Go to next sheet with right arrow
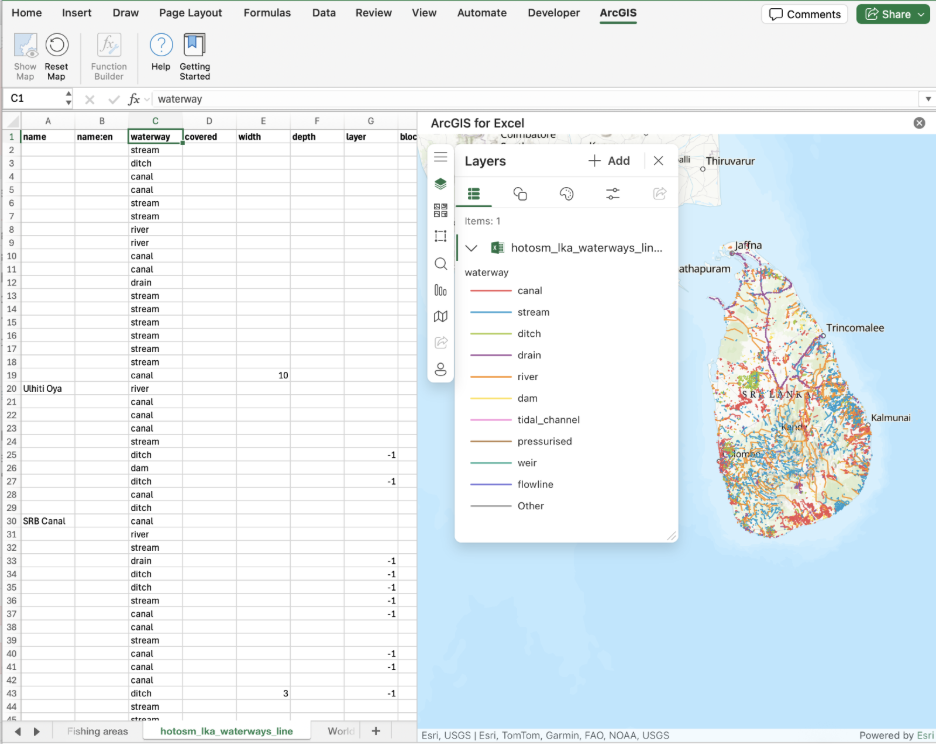The width and height of the screenshot is (936, 744). [x=36, y=731]
